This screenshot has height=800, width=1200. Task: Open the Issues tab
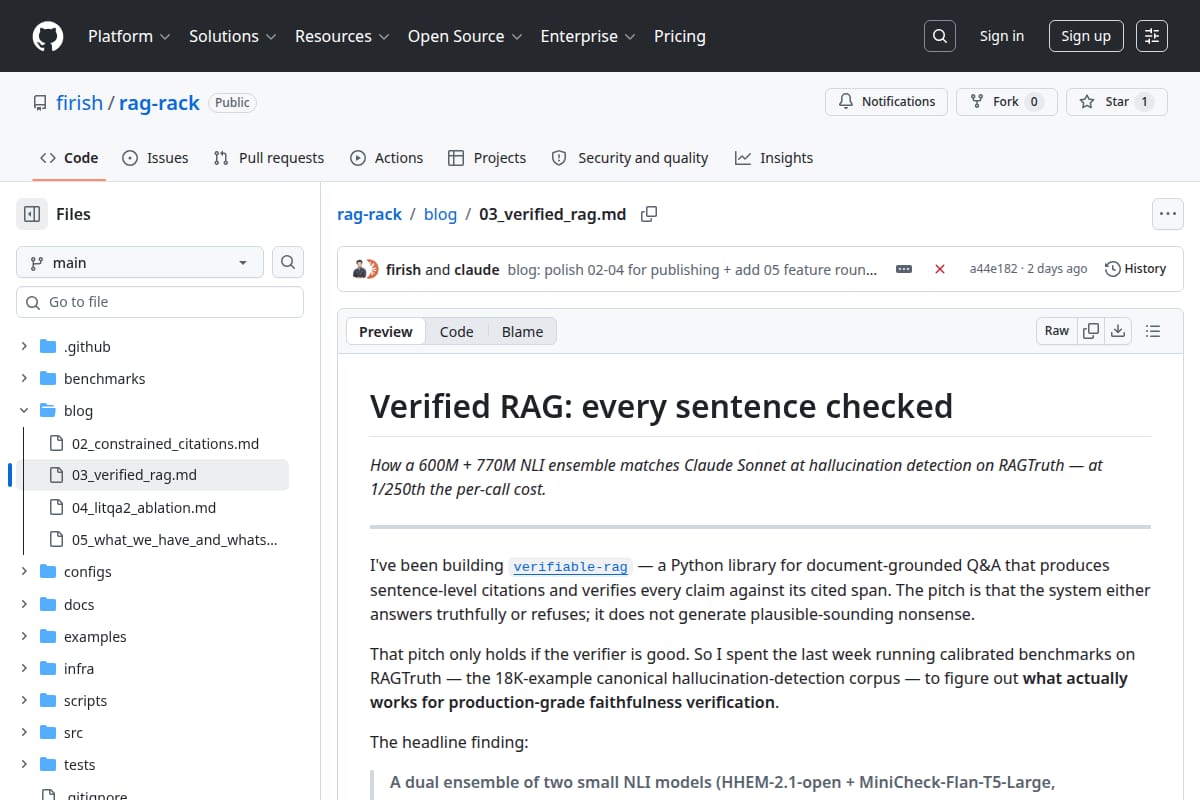pyautogui.click(x=155, y=158)
